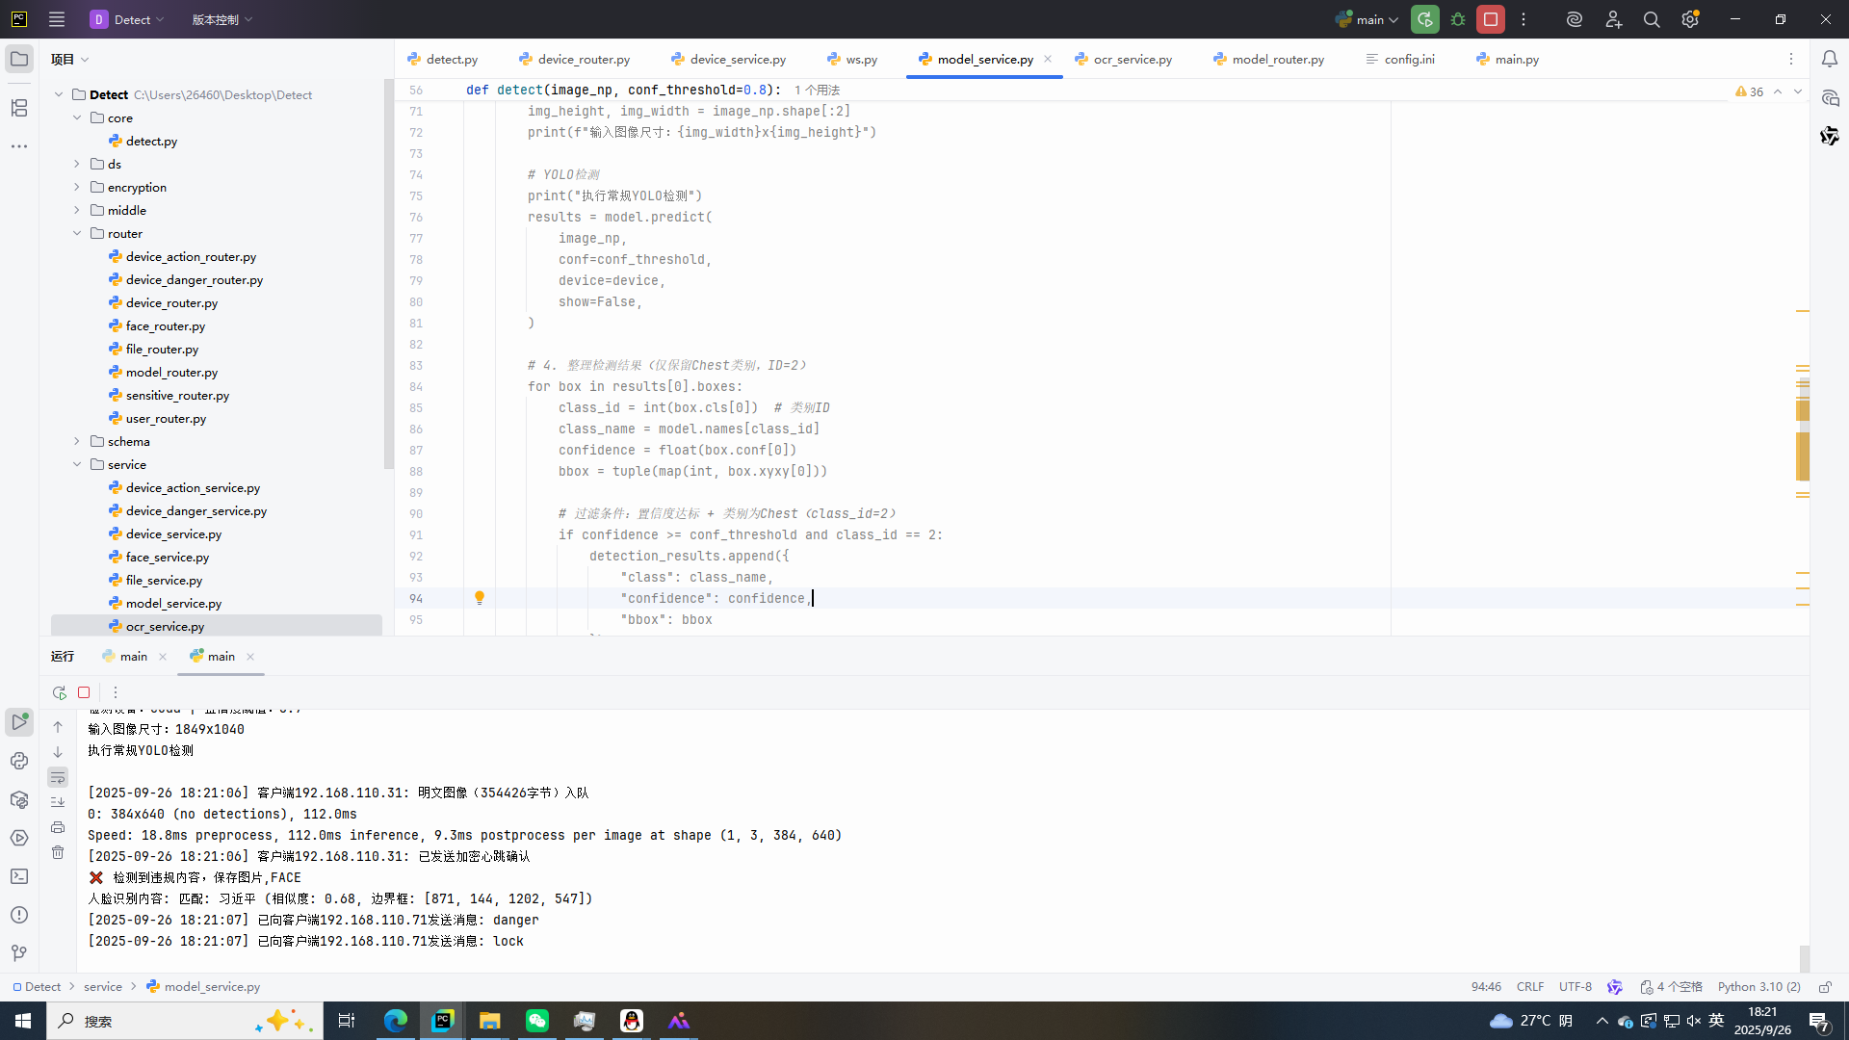This screenshot has width=1849, height=1040.
Task: Click the Python 3.10 interpreter in status bar
Action: point(1758,986)
